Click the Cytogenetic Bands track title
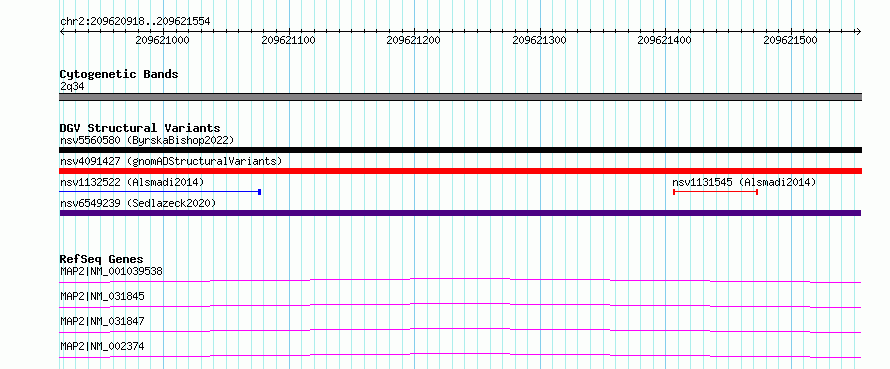The height and width of the screenshot is (369, 890). tap(119, 74)
